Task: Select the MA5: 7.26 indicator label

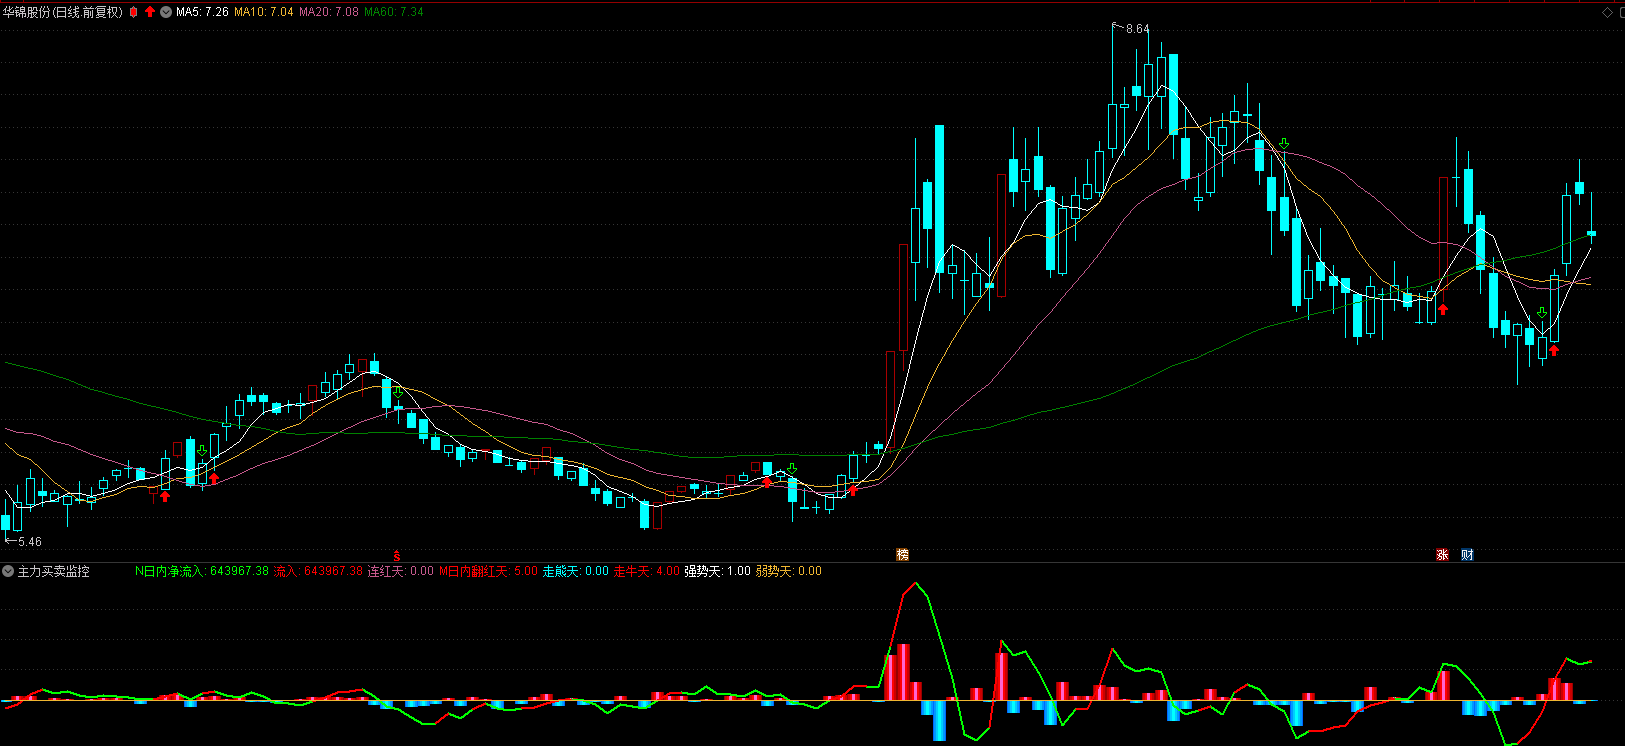Action: point(202,12)
